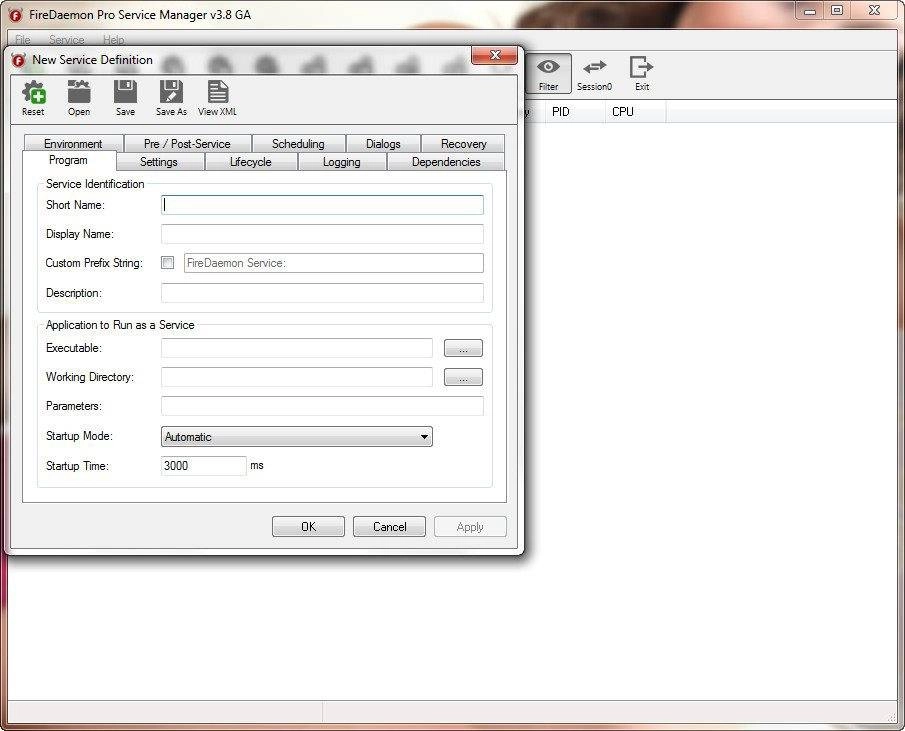Open the Dialogs tab
This screenshot has width=905, height=731.
click(383, 143)
